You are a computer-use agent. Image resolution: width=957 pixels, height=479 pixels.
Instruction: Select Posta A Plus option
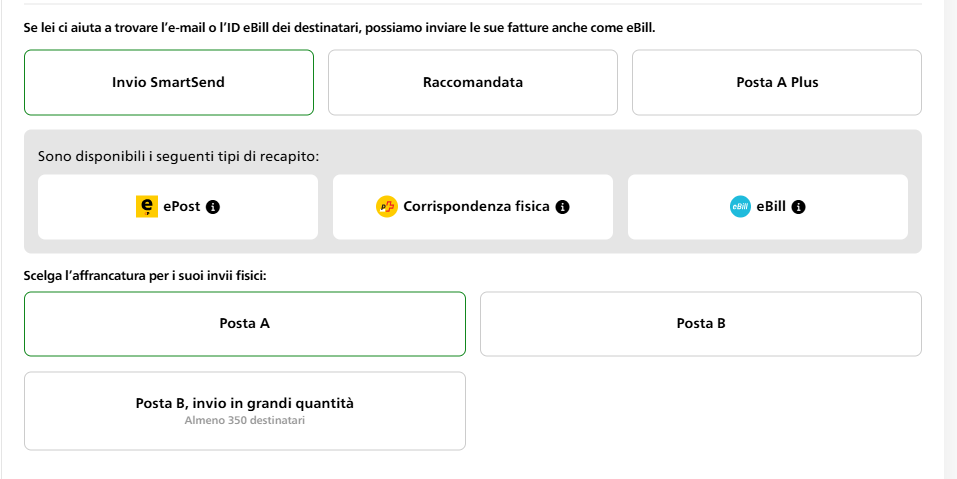(776, 82)
